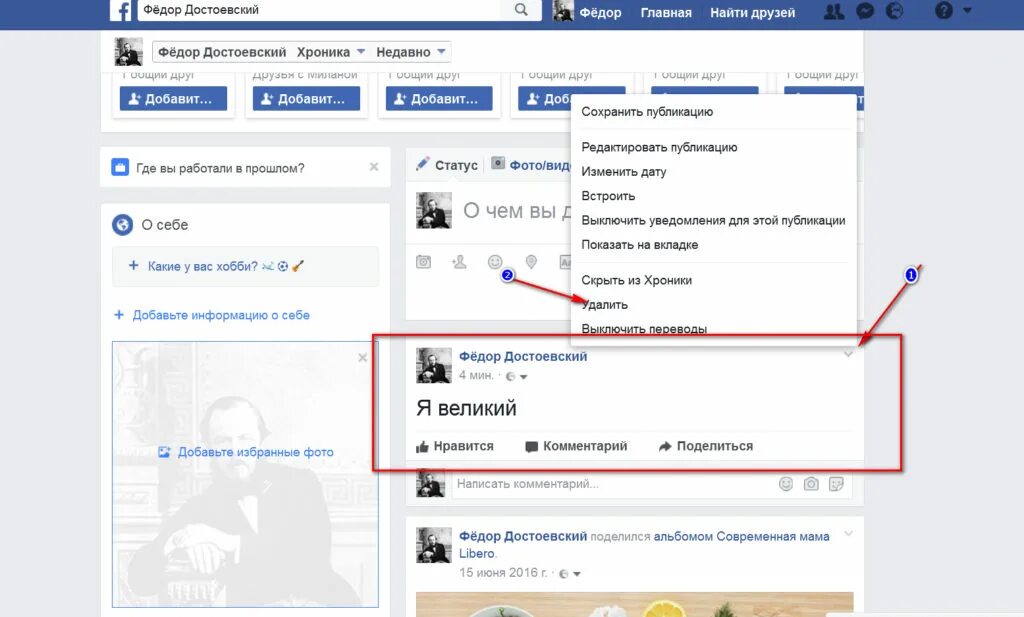This screenshot has width=1024, height=617.
Task: Click Где вы работали в прошлом? prompt
Action: pos(220,168)
